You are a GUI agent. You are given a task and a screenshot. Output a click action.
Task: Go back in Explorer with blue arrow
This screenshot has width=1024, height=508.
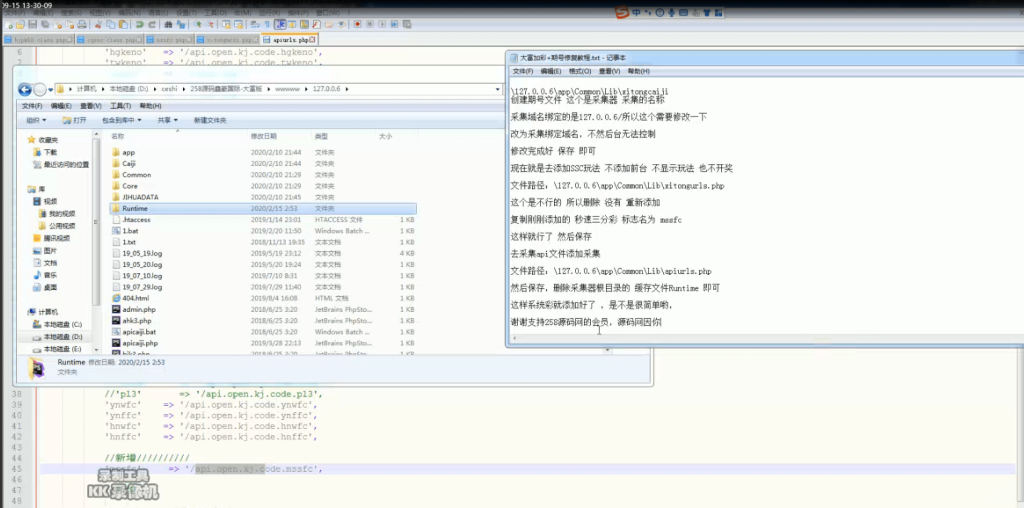click(25, 89)
